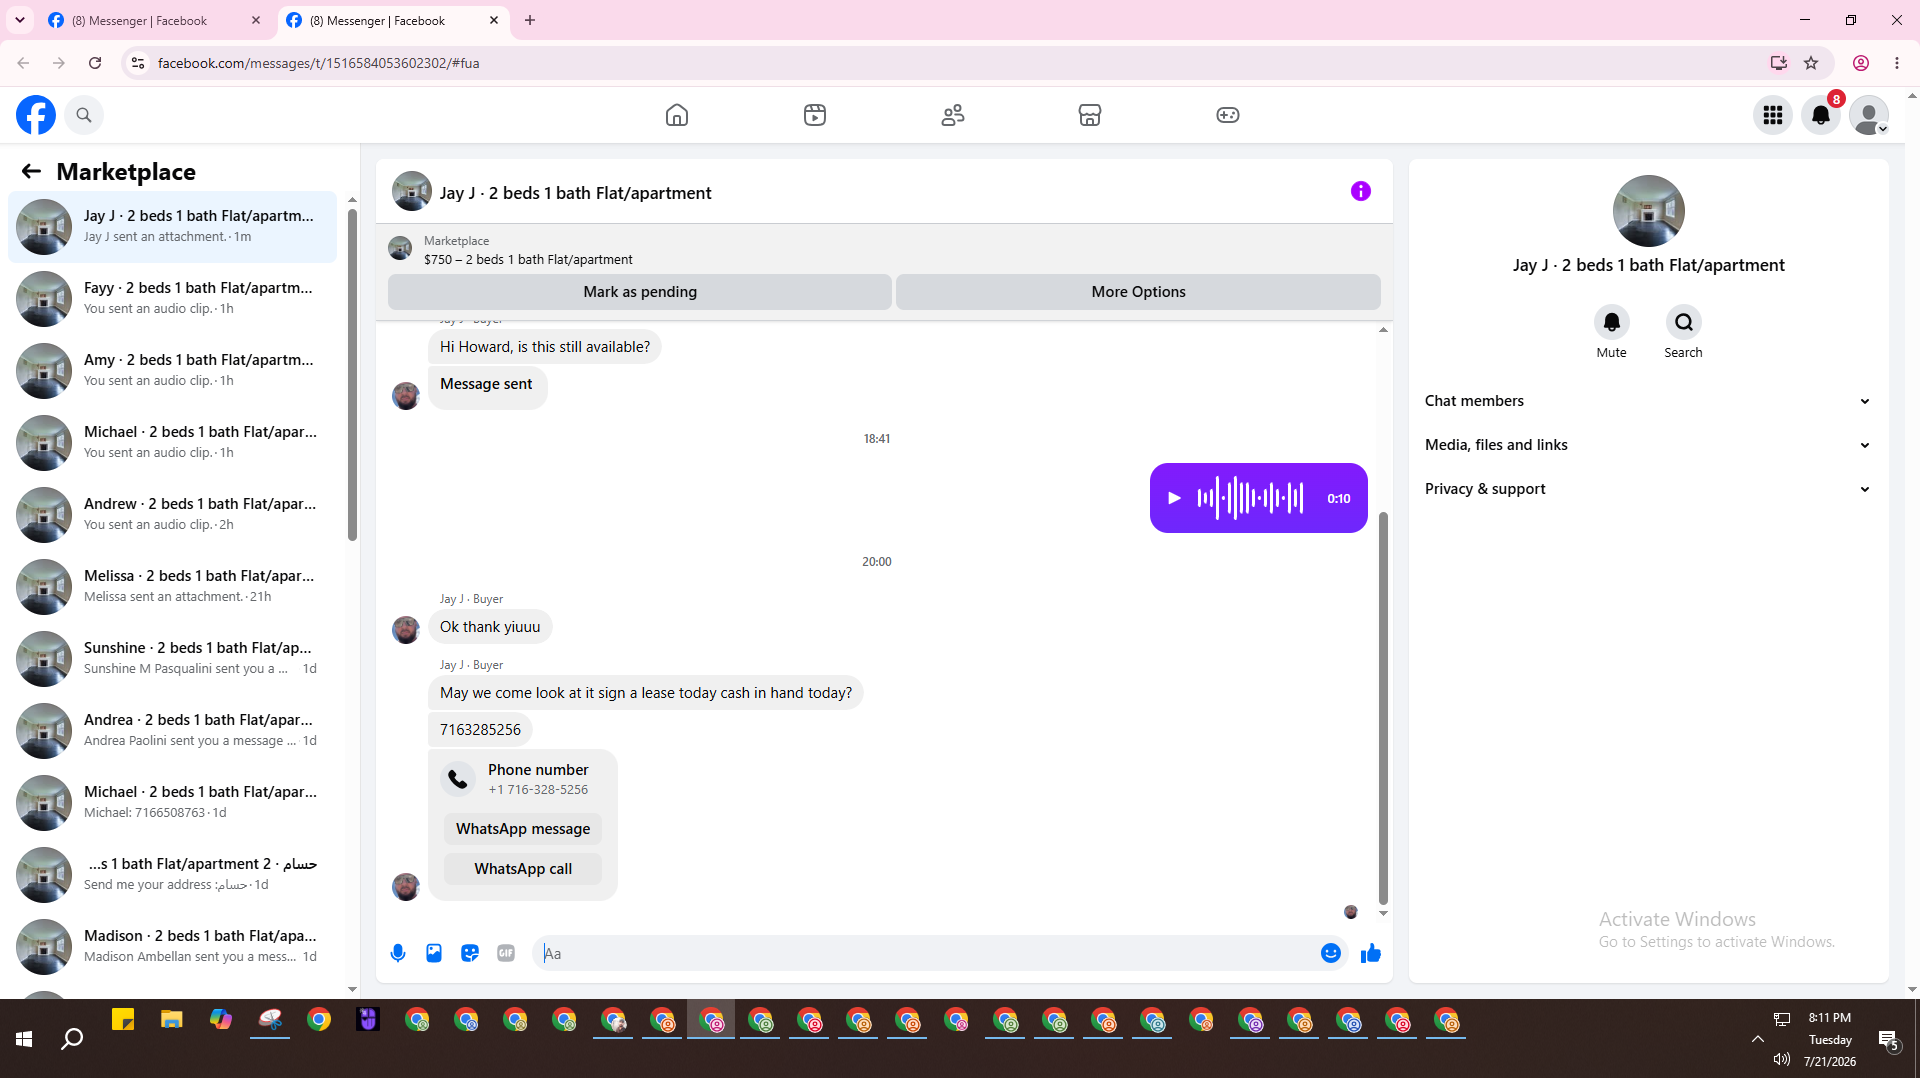Image resolution: width=1920 pixels, height=1078 pixels.
Task: Close the first Messenger browser tab
Action: (256, 20)
